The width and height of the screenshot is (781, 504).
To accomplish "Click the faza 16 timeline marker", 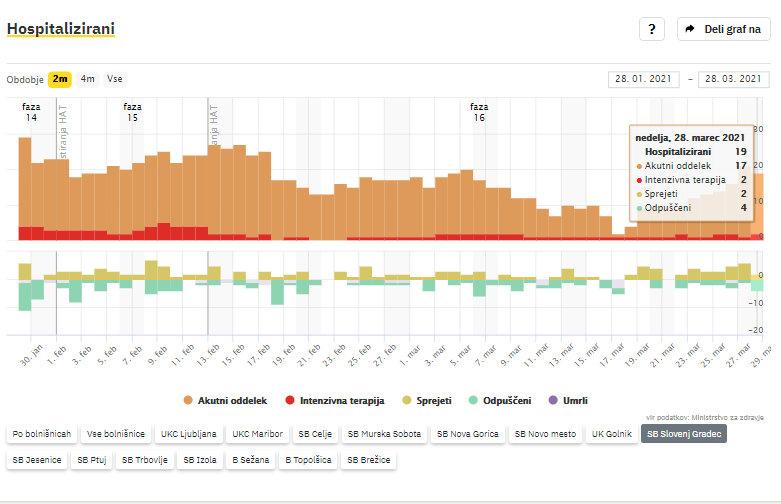I will pyautogui.click(x=479, y=112).
